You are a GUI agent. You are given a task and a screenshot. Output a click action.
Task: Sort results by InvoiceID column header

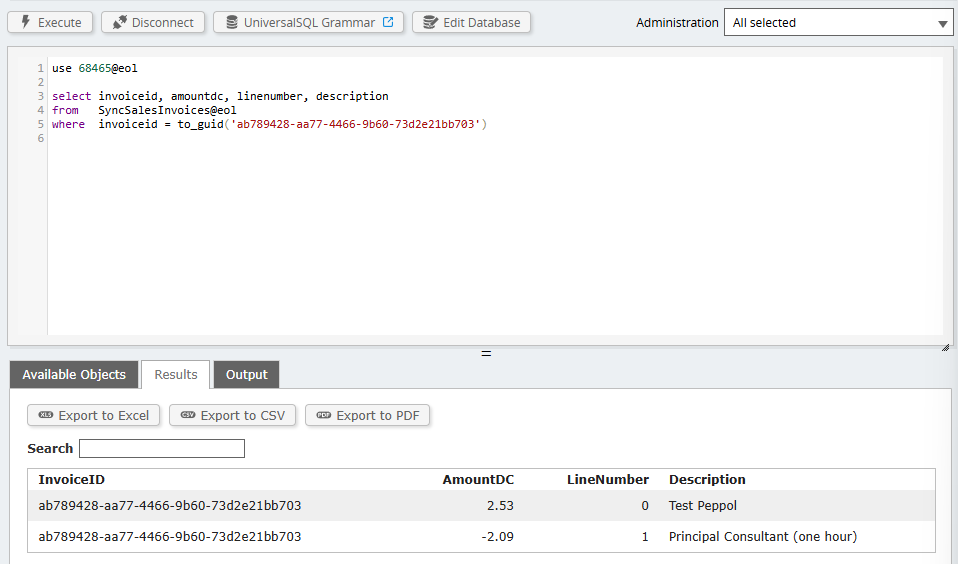[x=74, y=479]
